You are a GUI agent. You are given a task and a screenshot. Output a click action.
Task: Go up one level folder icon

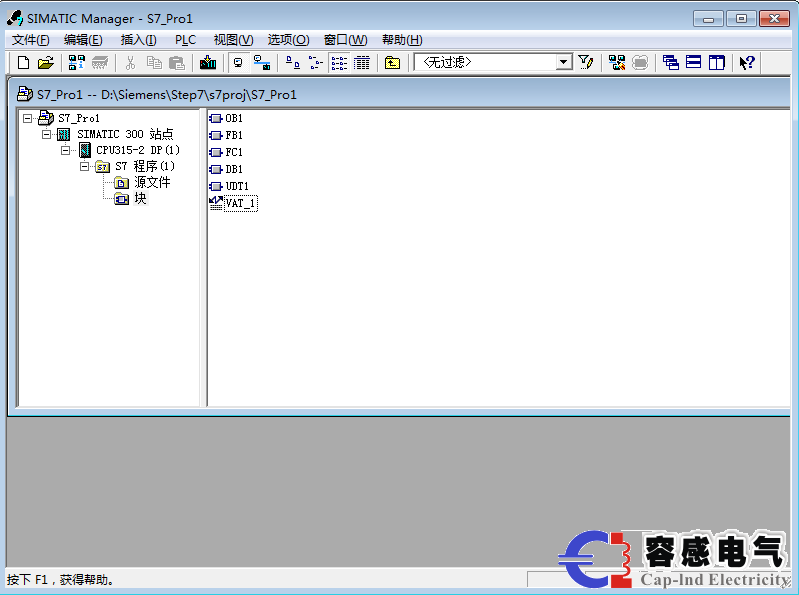(x=392, y=63)
